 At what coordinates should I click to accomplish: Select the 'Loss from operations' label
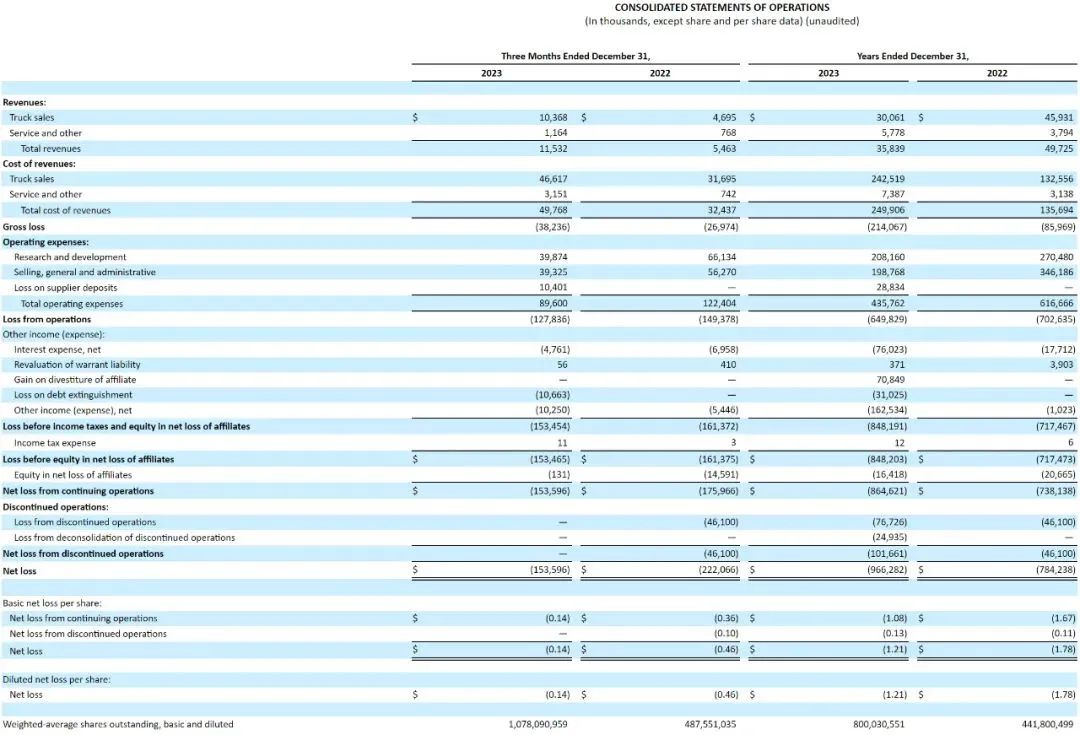click(x=47, y=320)
